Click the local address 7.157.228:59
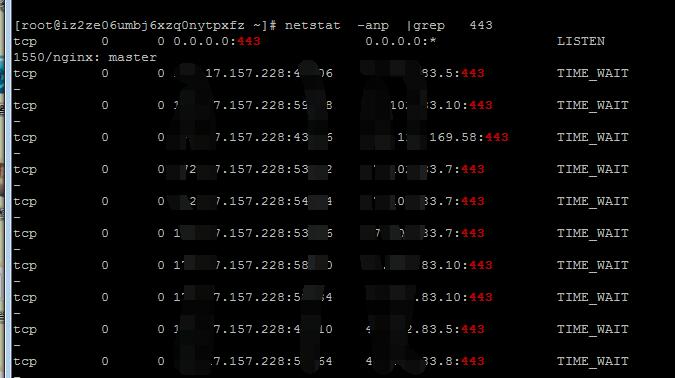 (261, 105)
